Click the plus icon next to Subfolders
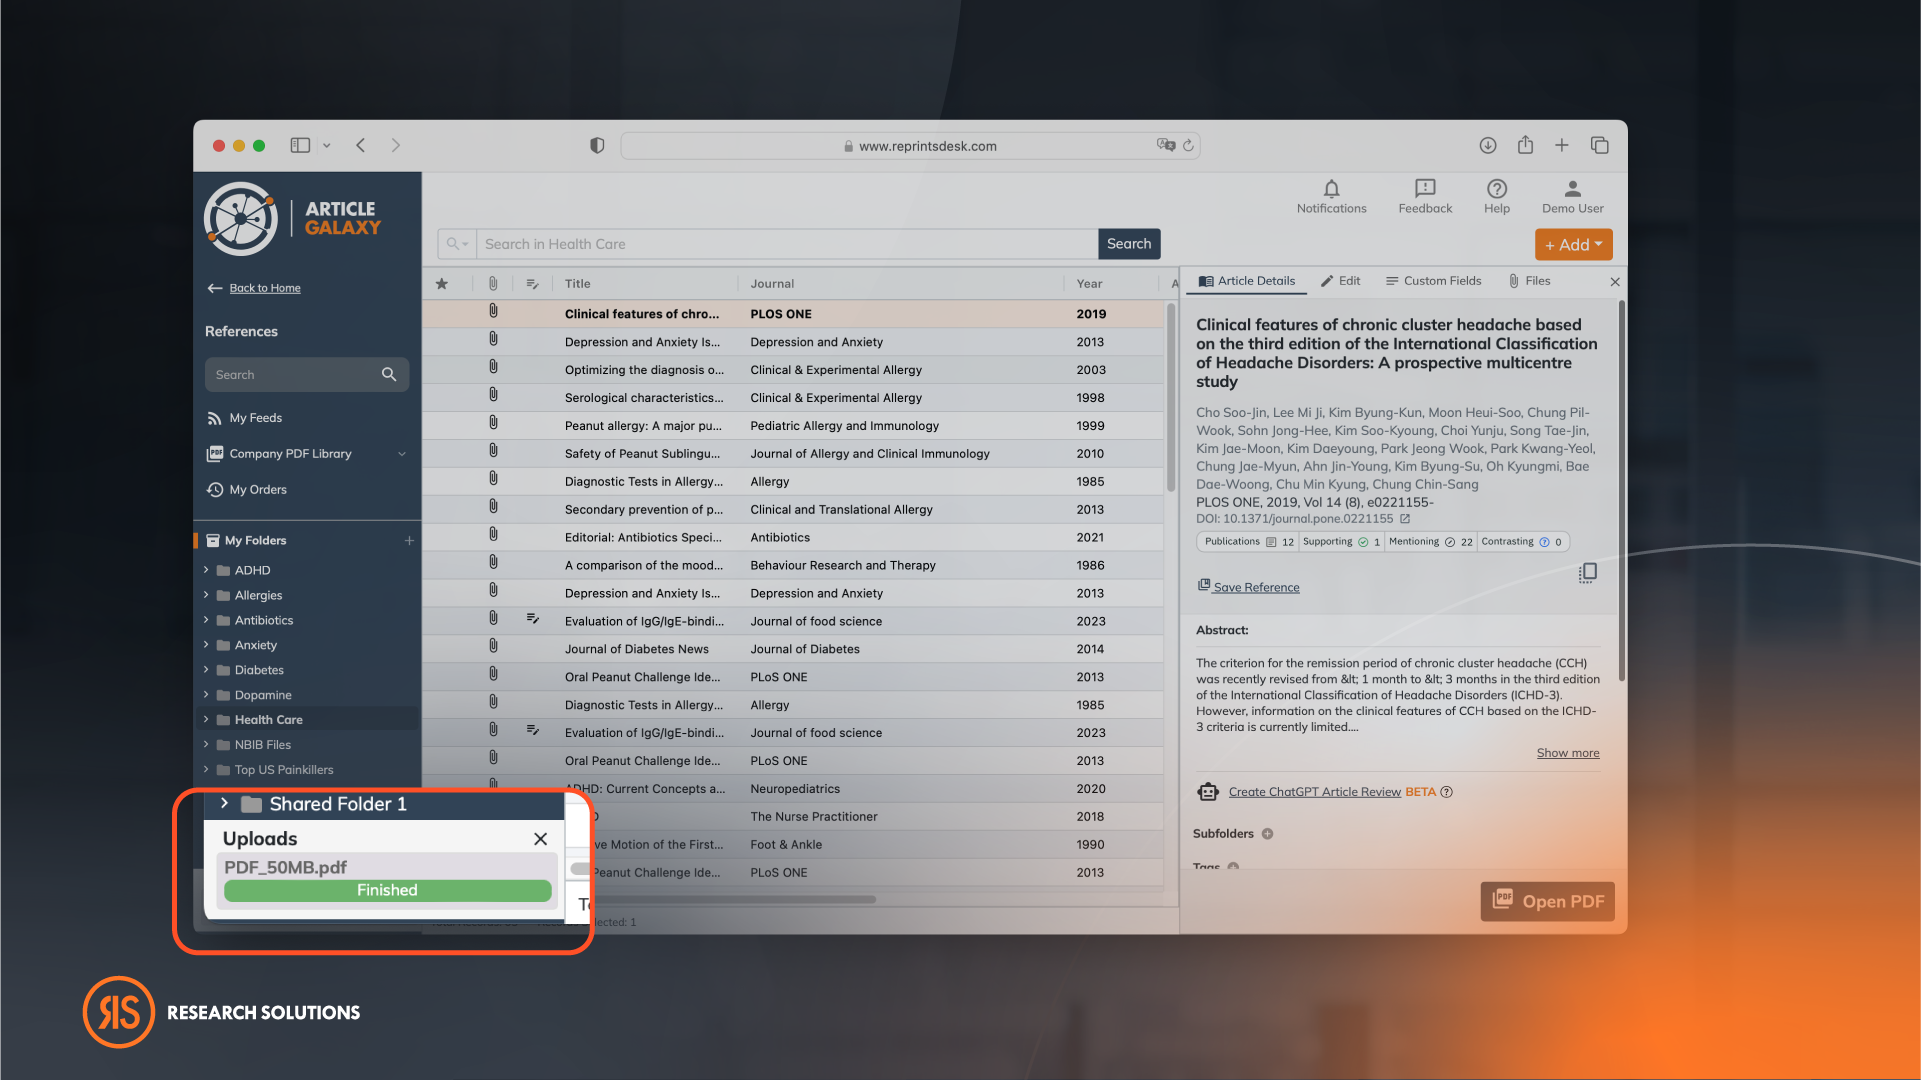The image size is (1921, 1080). click(x=1267, y=833)
